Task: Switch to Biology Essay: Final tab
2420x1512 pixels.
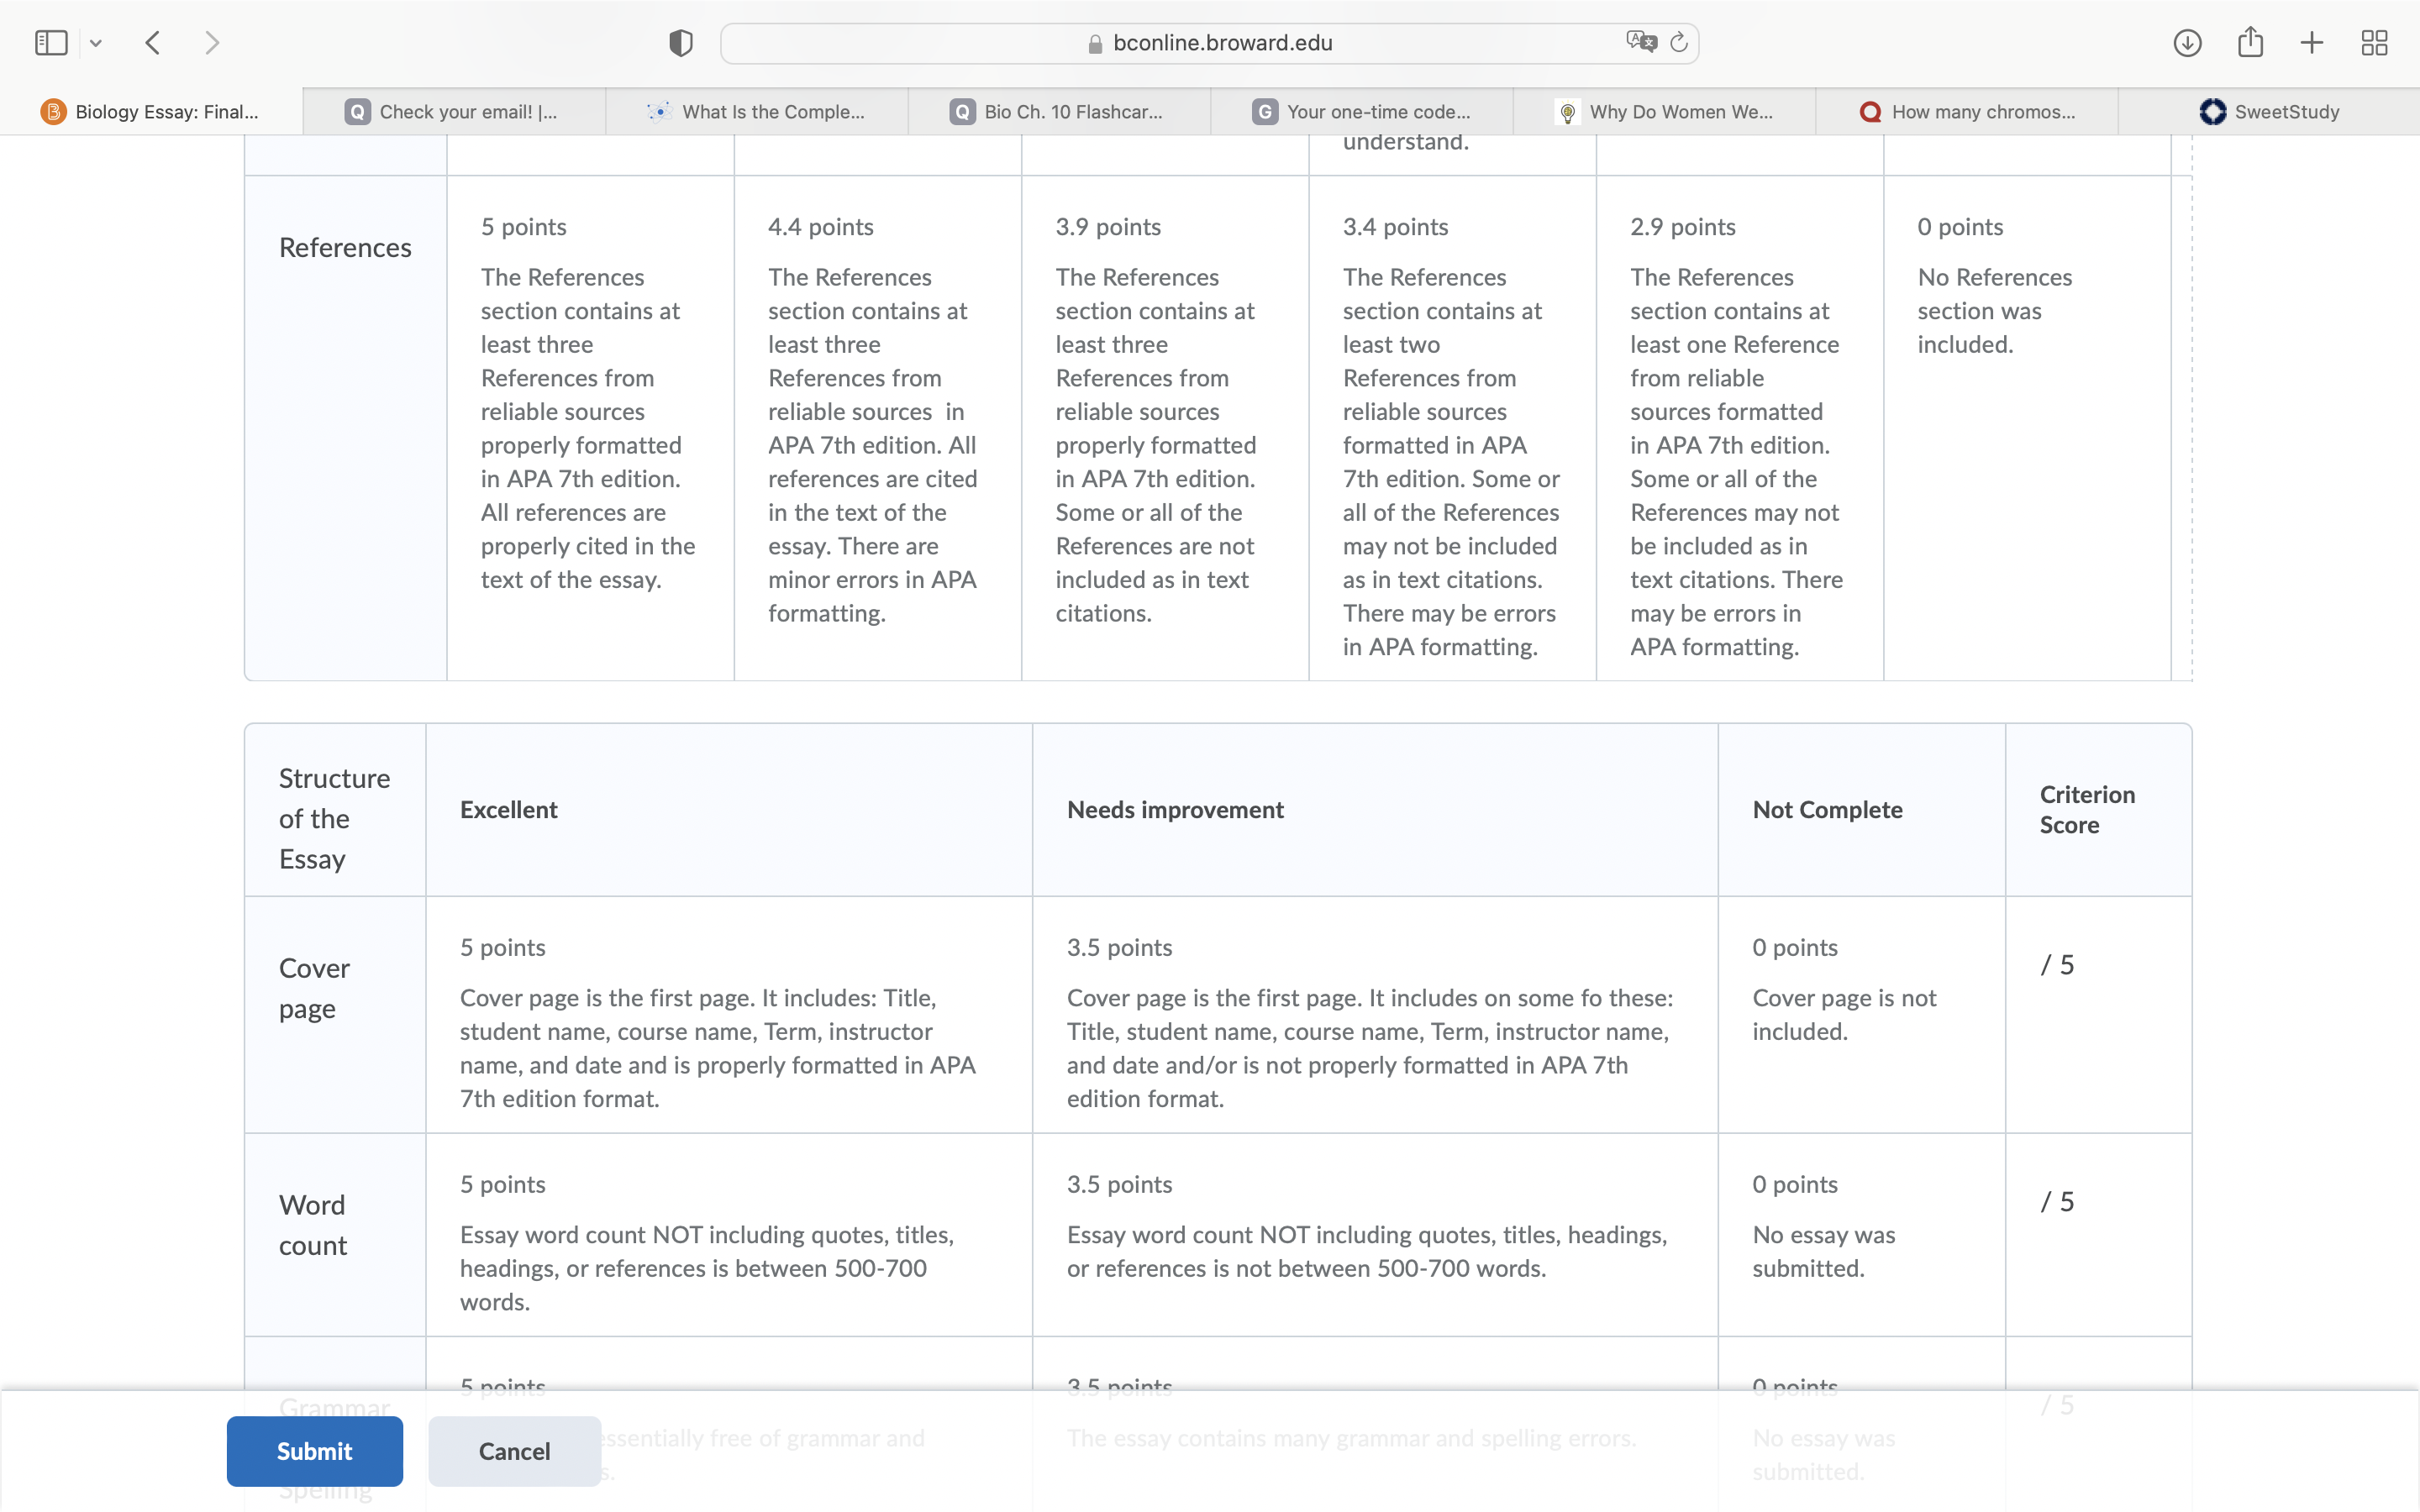Action: (x=151, y=112)
